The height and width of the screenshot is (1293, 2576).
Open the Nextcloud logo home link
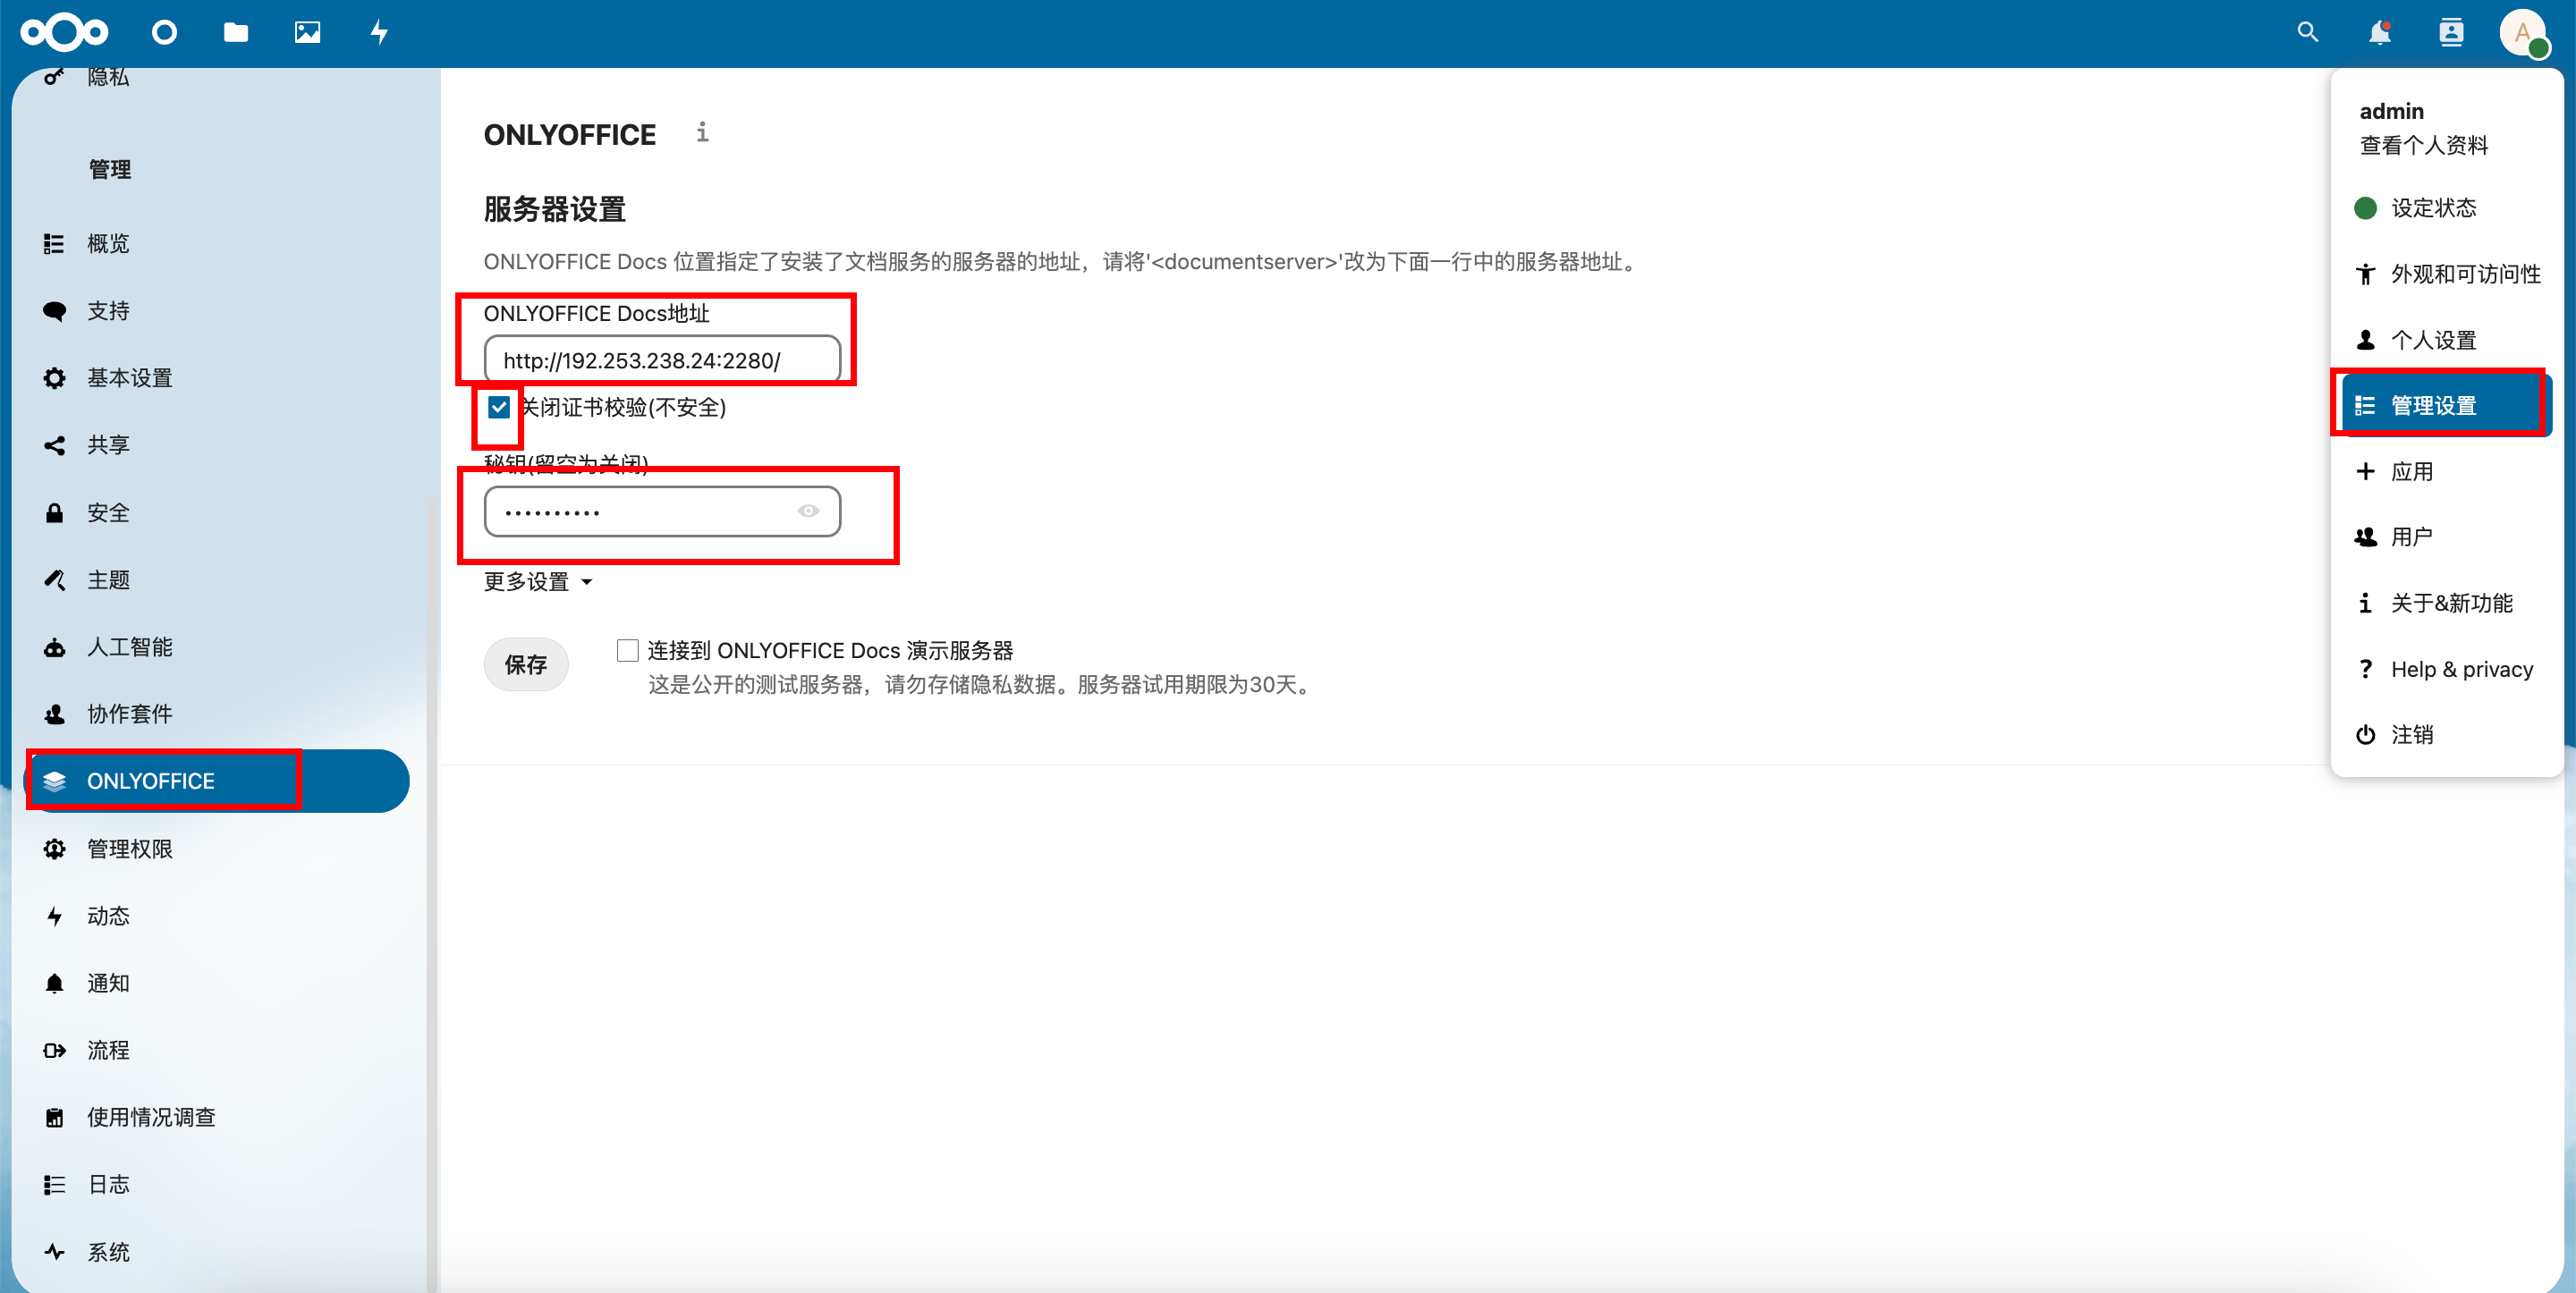click(64, 33)
